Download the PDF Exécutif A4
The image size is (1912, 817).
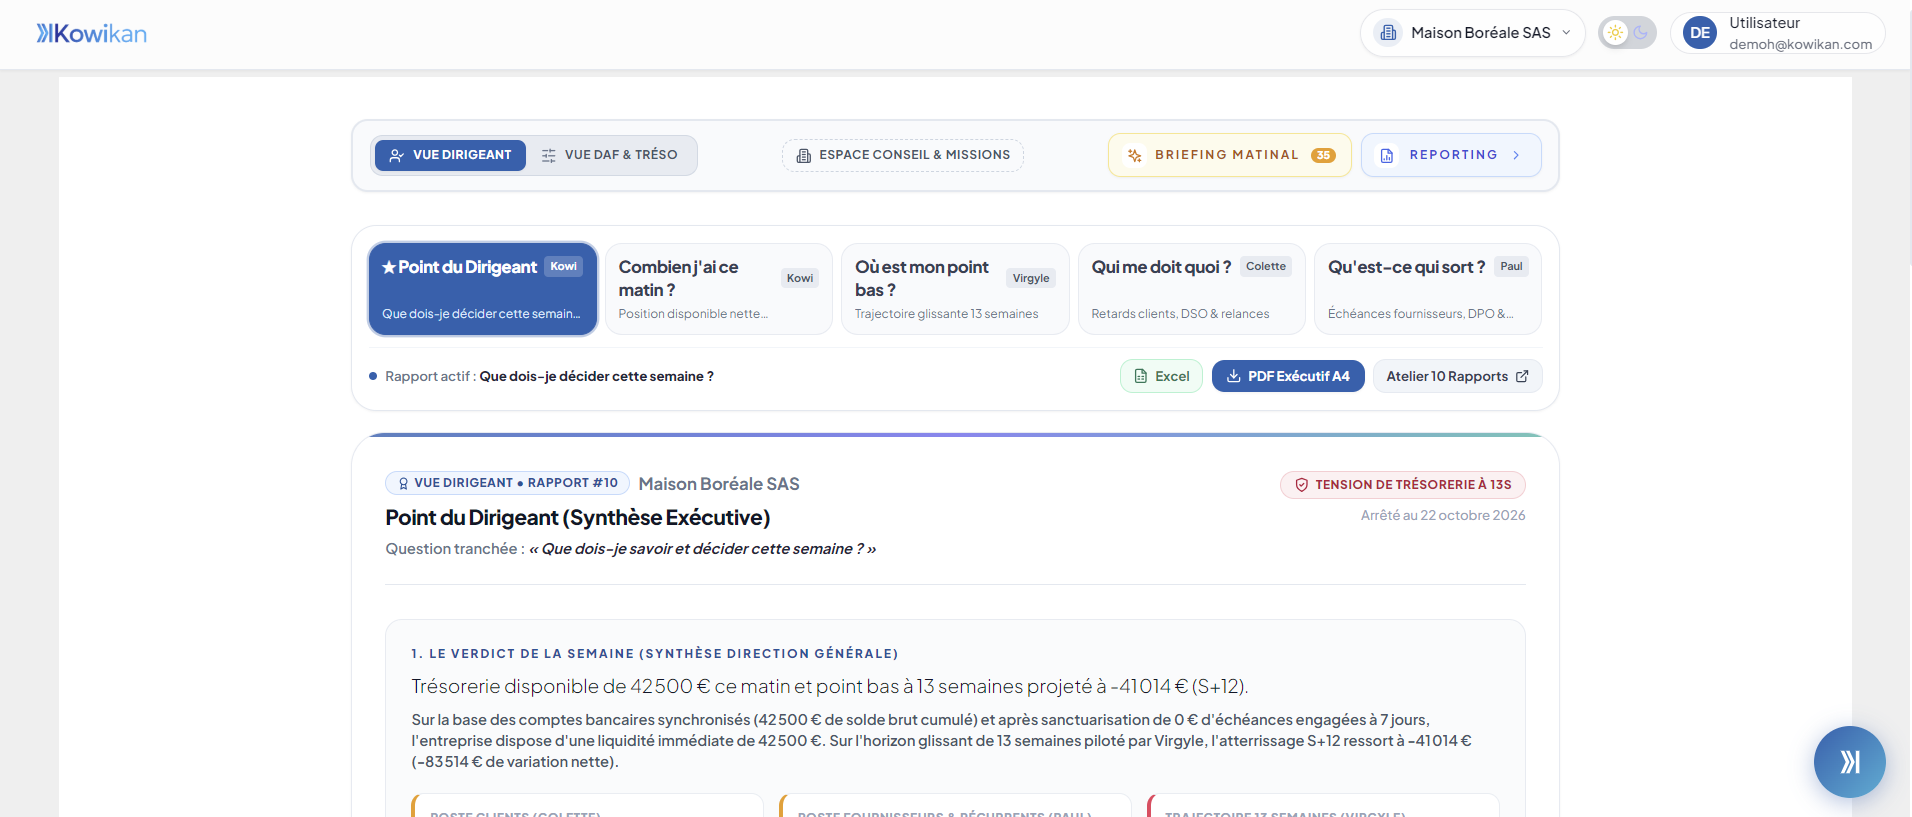pos(1288,376)
